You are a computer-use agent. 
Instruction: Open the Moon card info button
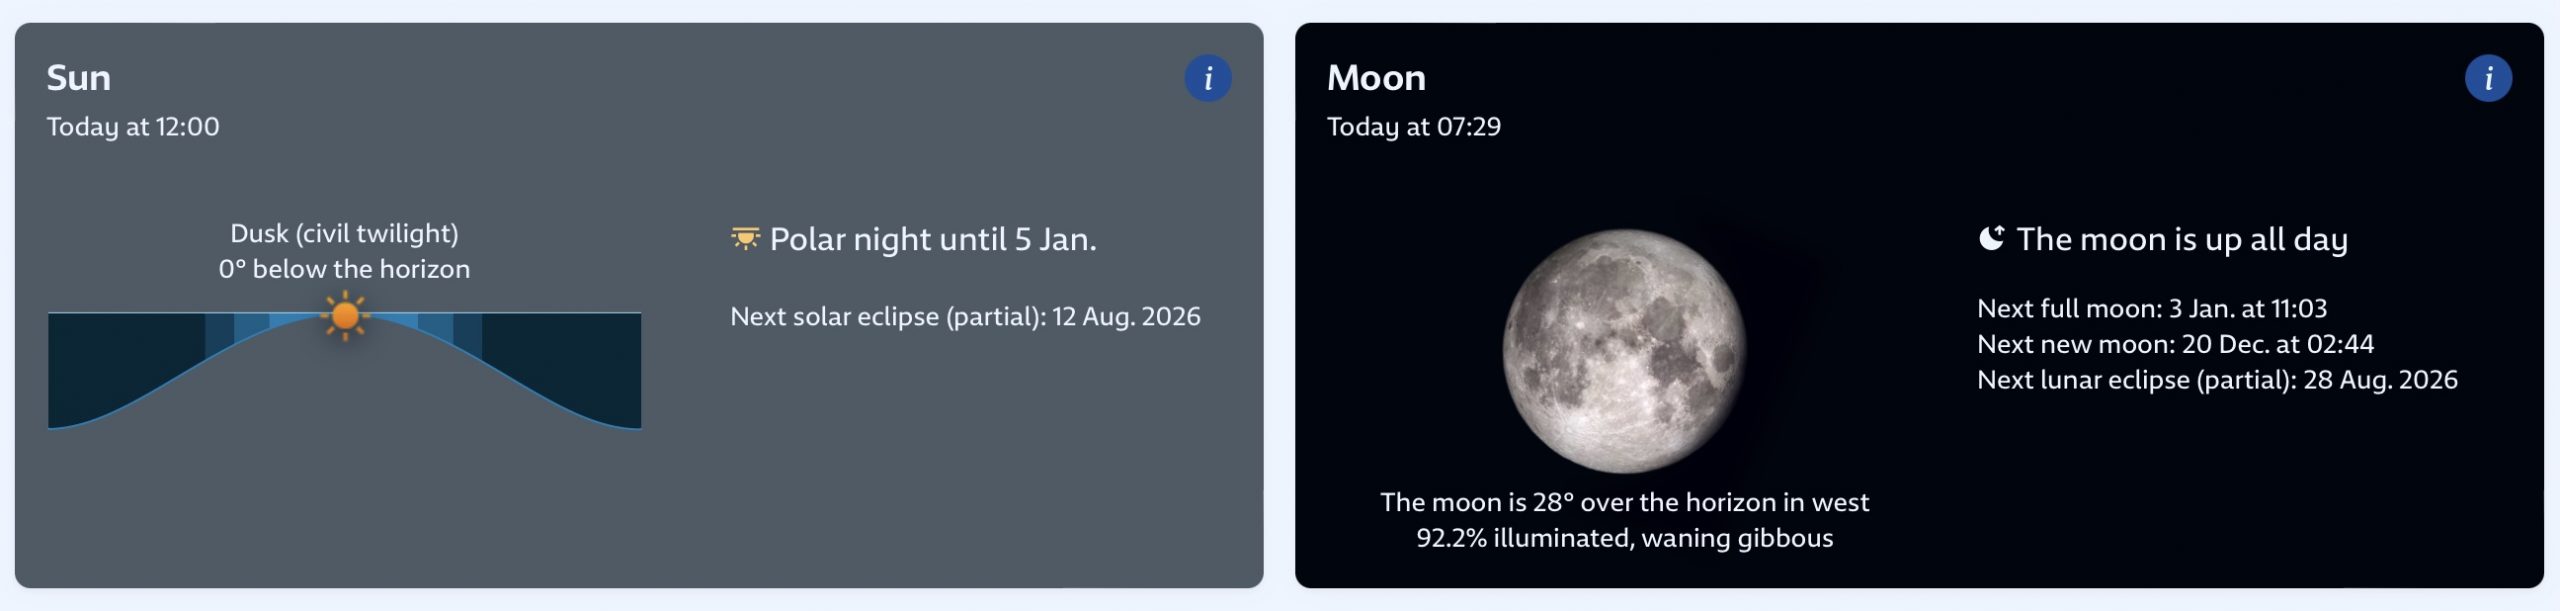[x=2487, y=78]
